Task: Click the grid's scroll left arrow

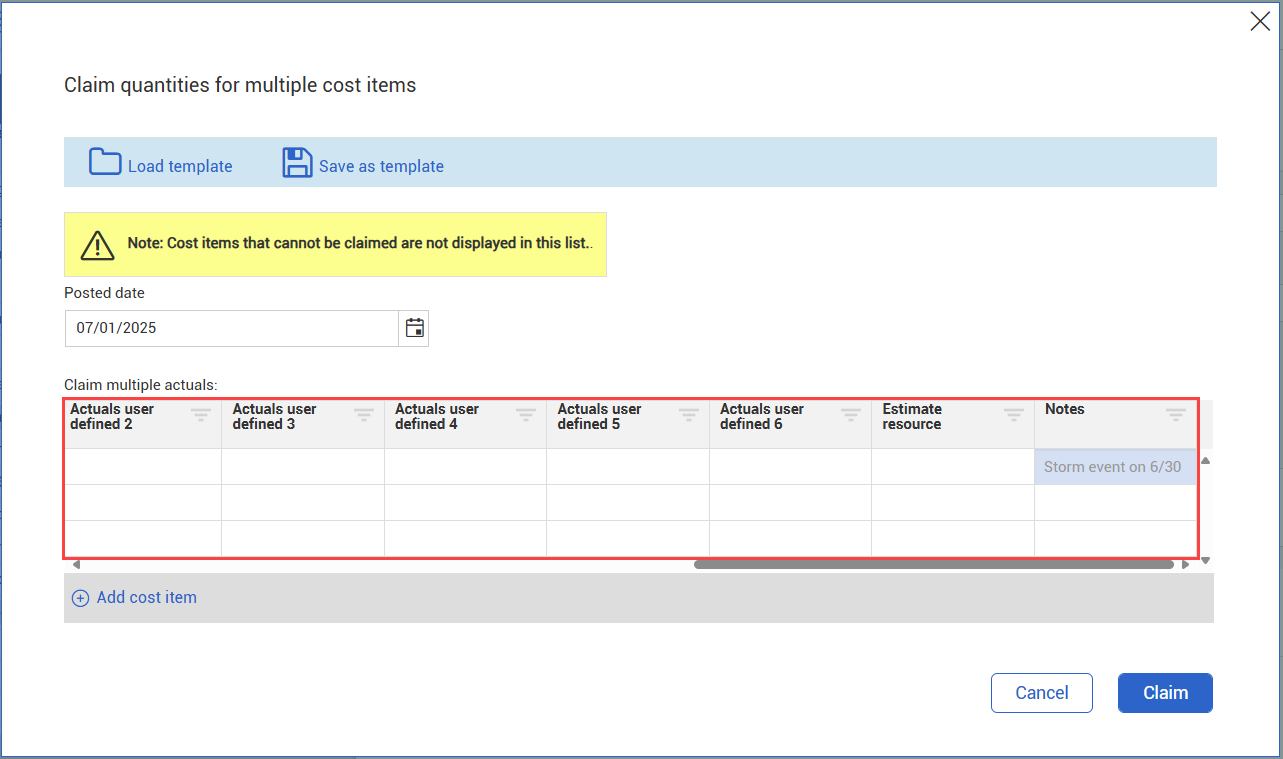Action: point(76,565)
